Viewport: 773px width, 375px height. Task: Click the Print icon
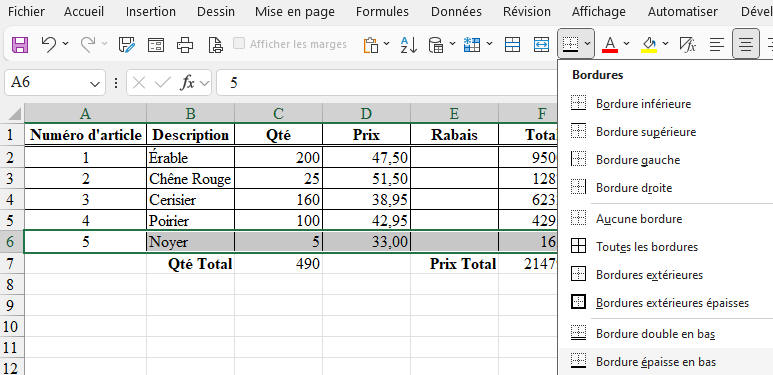185,45
